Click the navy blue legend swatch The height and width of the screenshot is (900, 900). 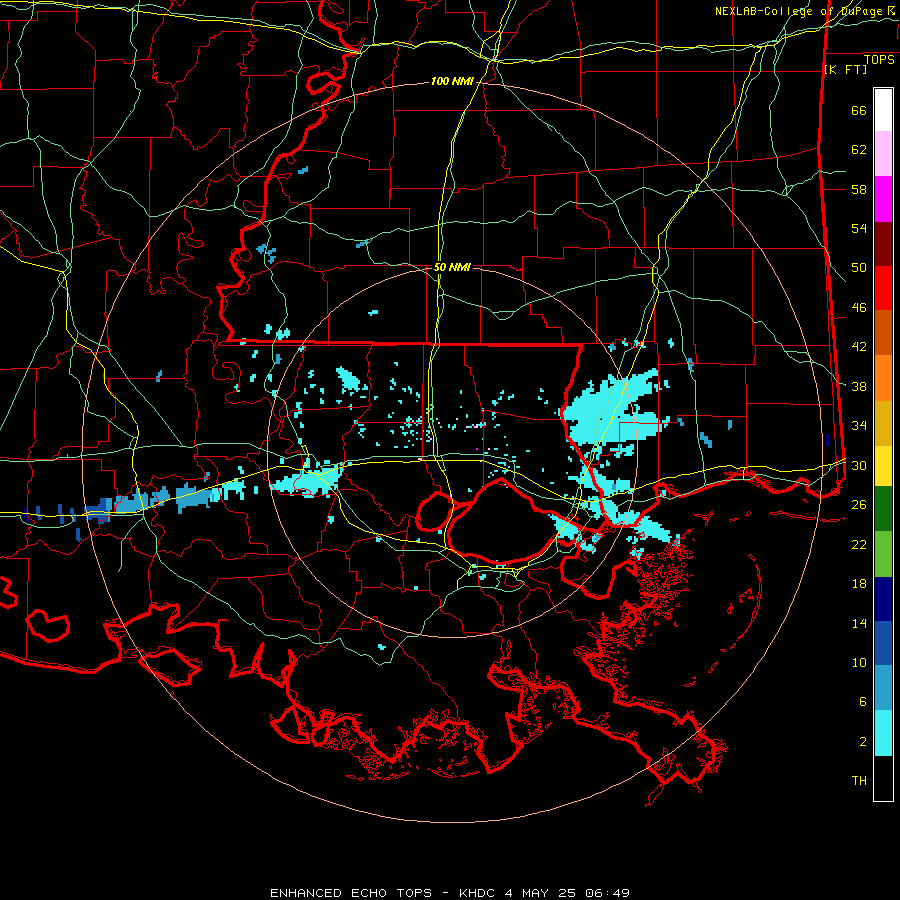(883, 599)
